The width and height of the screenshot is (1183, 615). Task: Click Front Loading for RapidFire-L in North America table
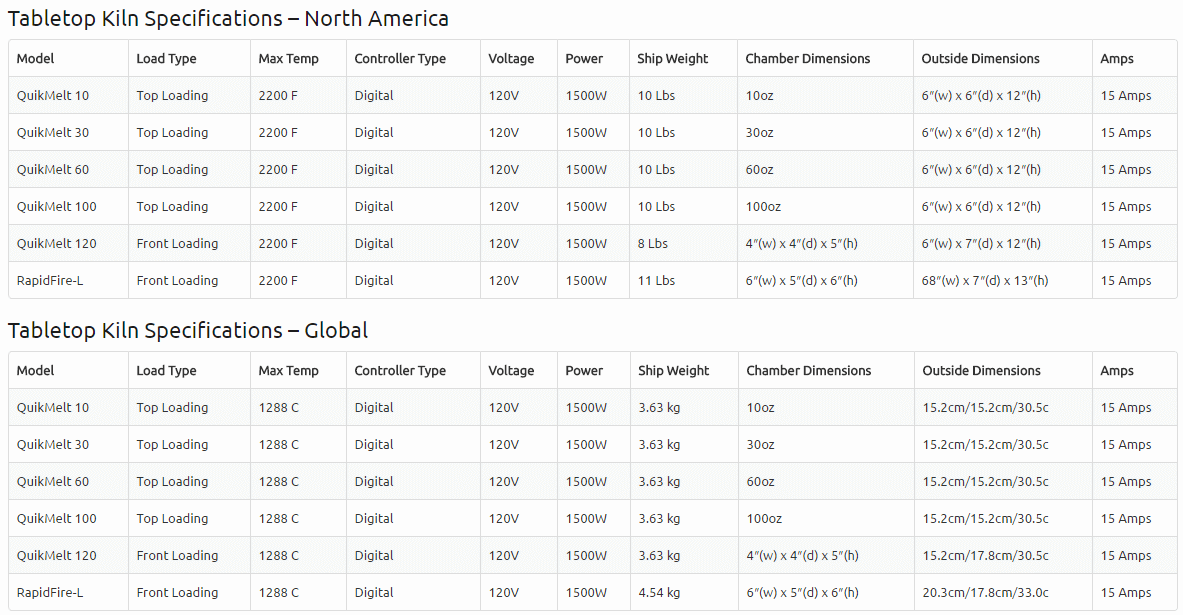click(x=177, y=281)
